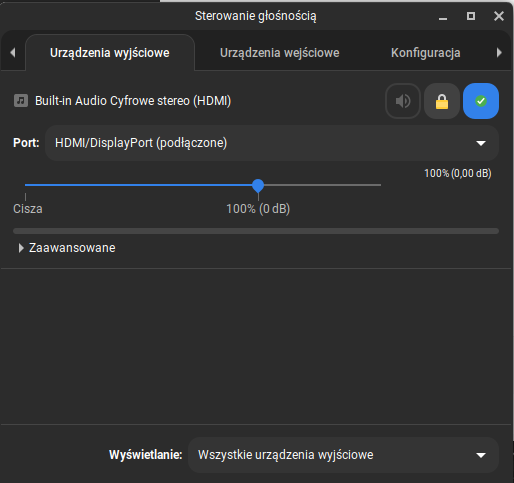Maximize the Sterowanie głośnością window
The image size is (514, 483).
pyautogui.click(x=471, y=16)
